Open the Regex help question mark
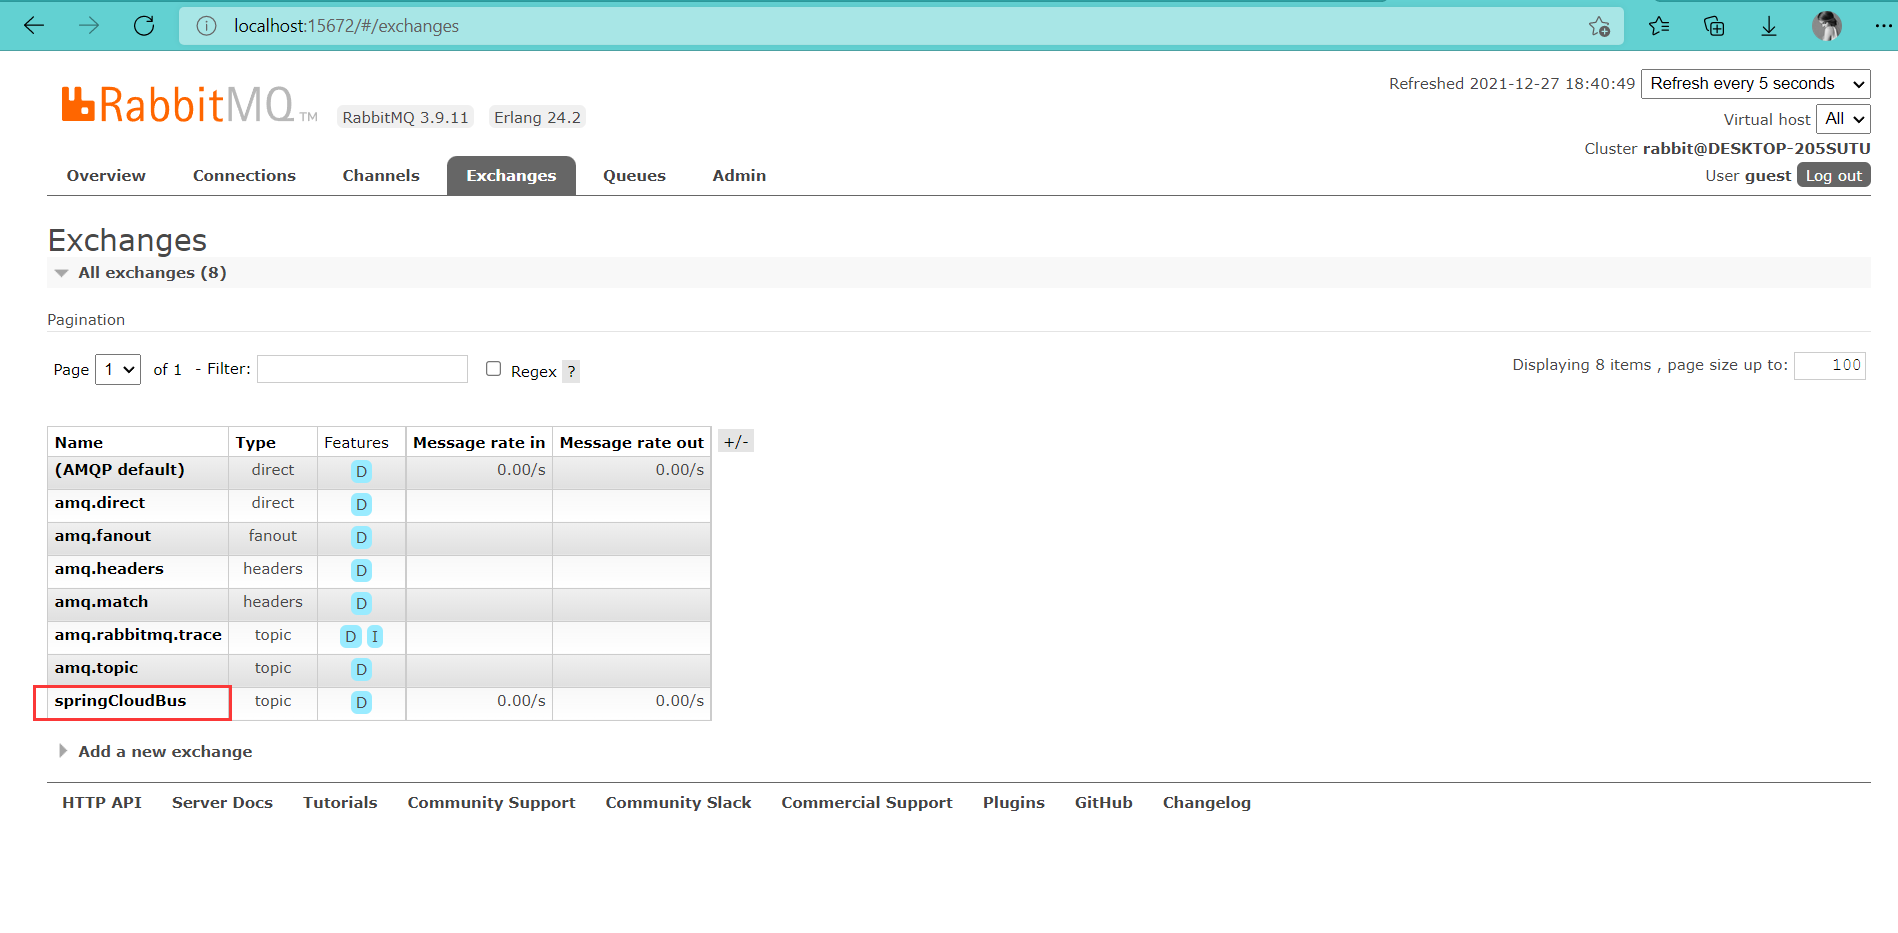Screen dimensions: 1898x933 click(571, 371)
